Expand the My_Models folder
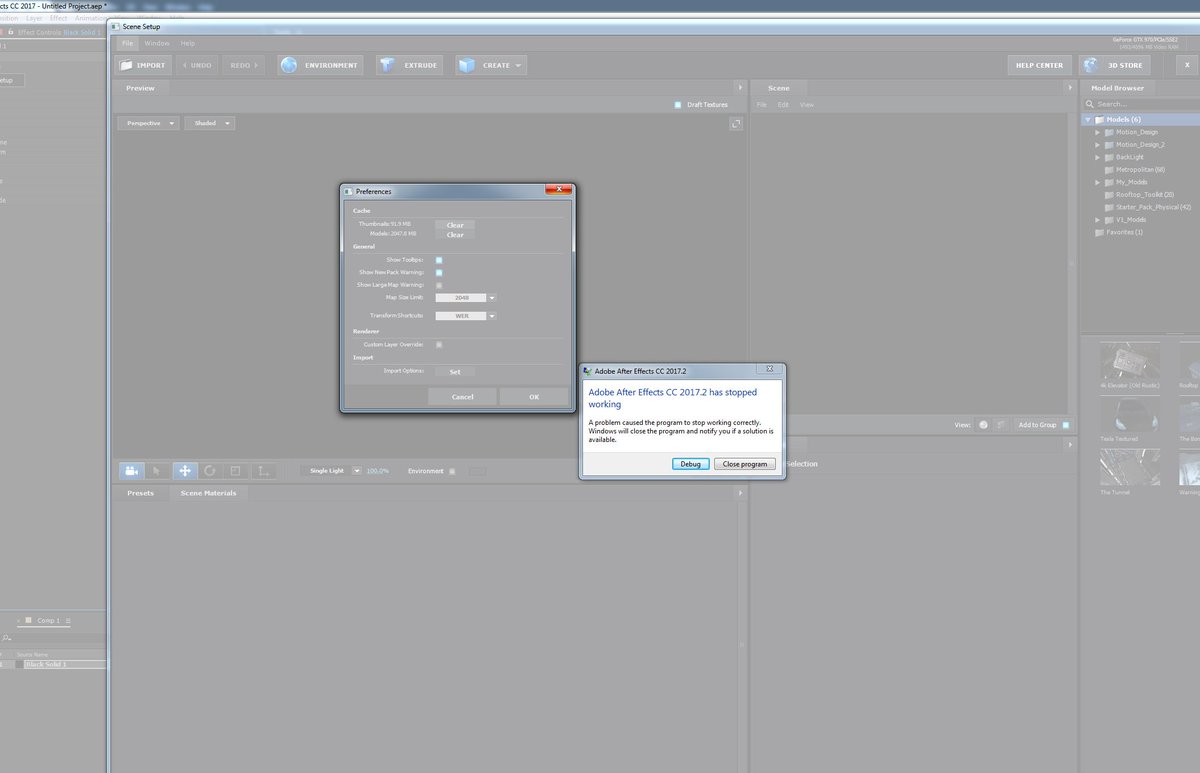This screenshot has width=1200, height=773. (x=1098, y=182)
